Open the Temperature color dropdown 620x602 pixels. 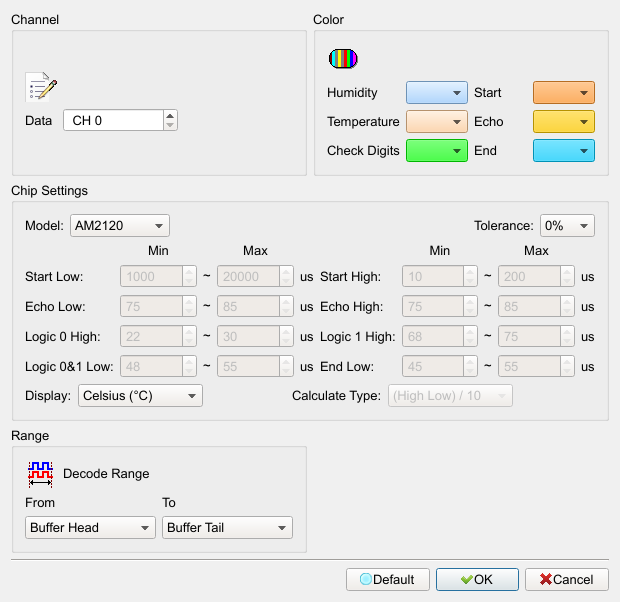[437, 121]
